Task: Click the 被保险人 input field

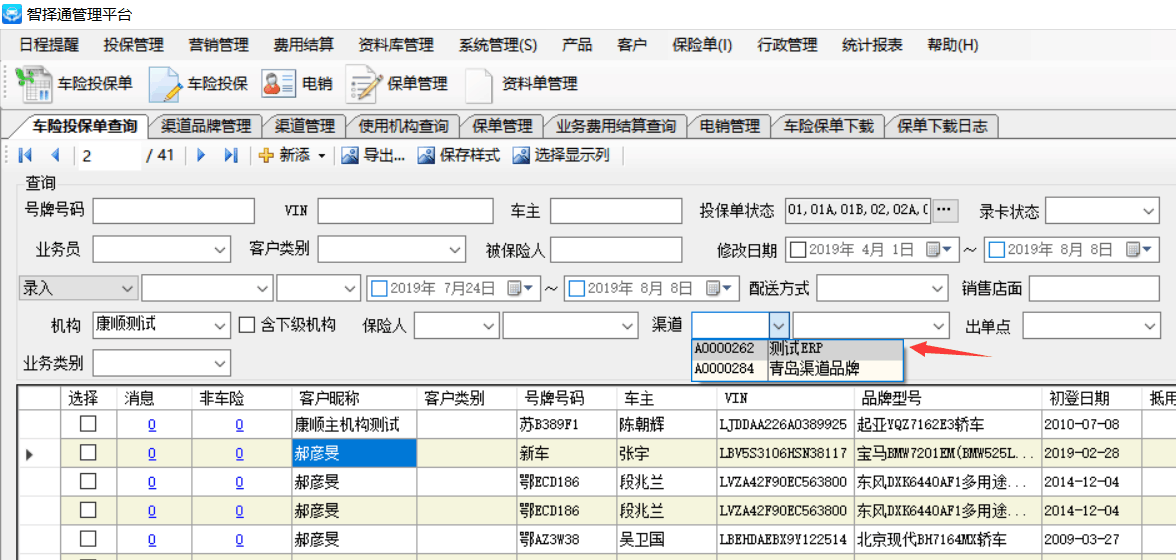Action: click(x=615, y=250)
